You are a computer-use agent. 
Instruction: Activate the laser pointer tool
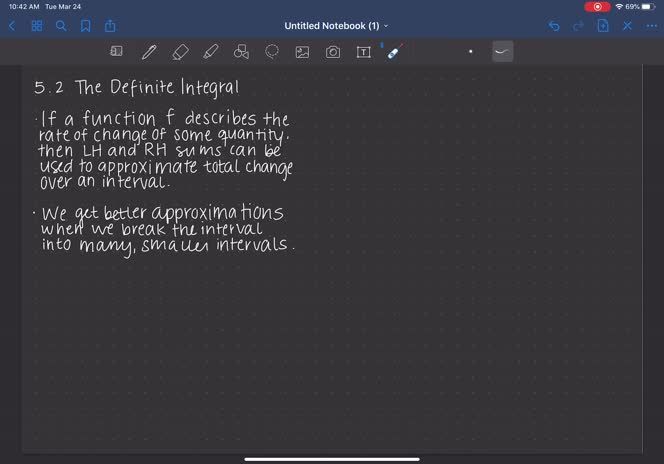coord(394,52)
